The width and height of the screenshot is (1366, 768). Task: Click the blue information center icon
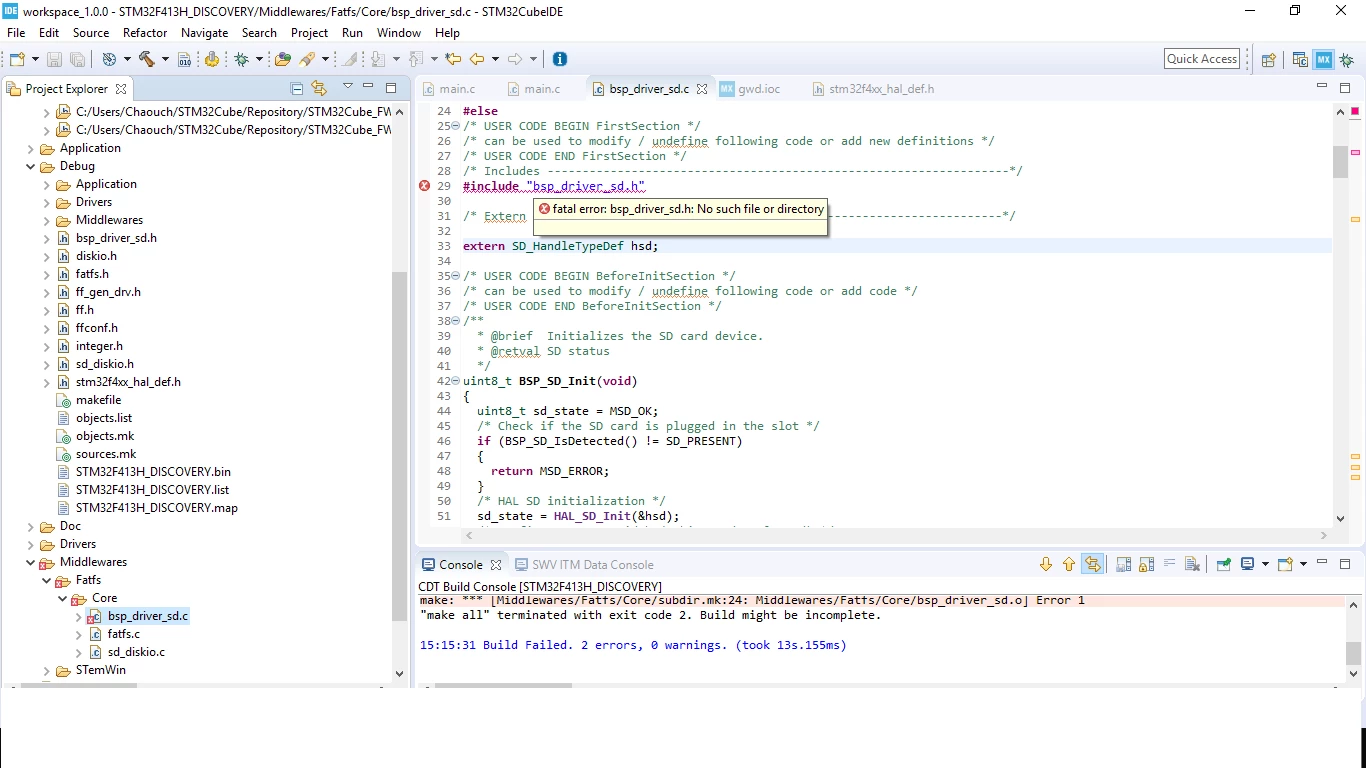tap(560, 59)
